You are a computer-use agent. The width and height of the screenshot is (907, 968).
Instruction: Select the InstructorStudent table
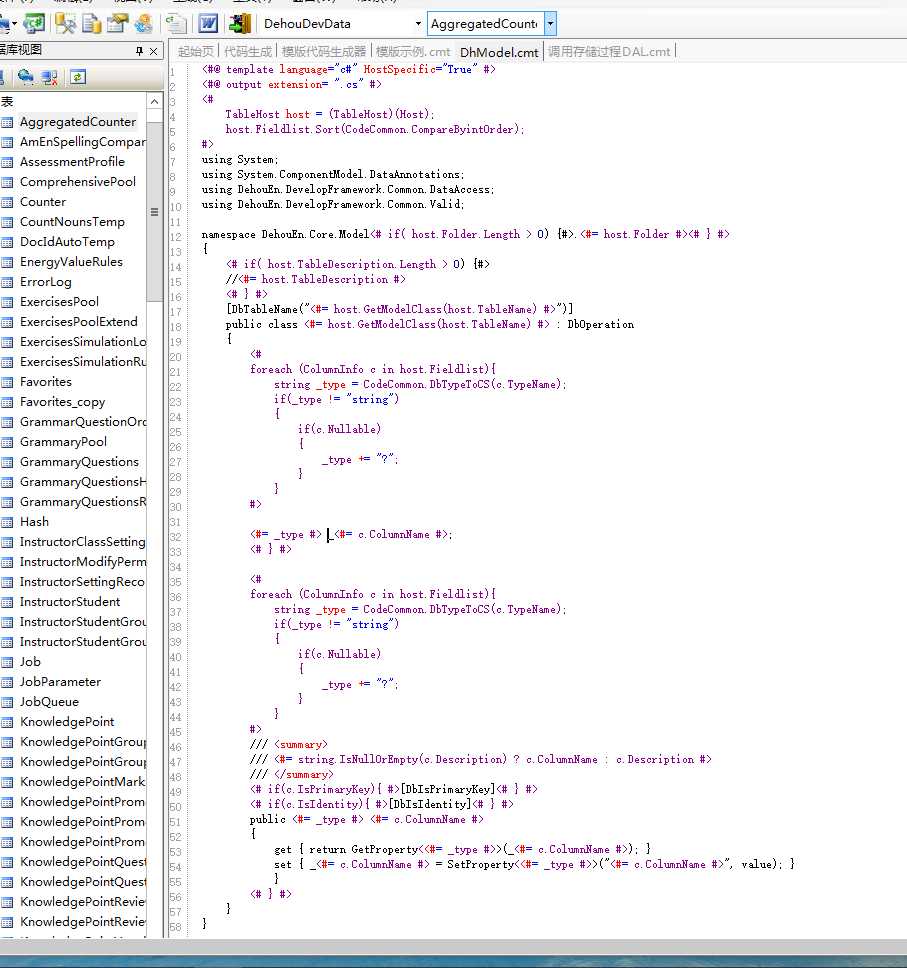[70, 602]
